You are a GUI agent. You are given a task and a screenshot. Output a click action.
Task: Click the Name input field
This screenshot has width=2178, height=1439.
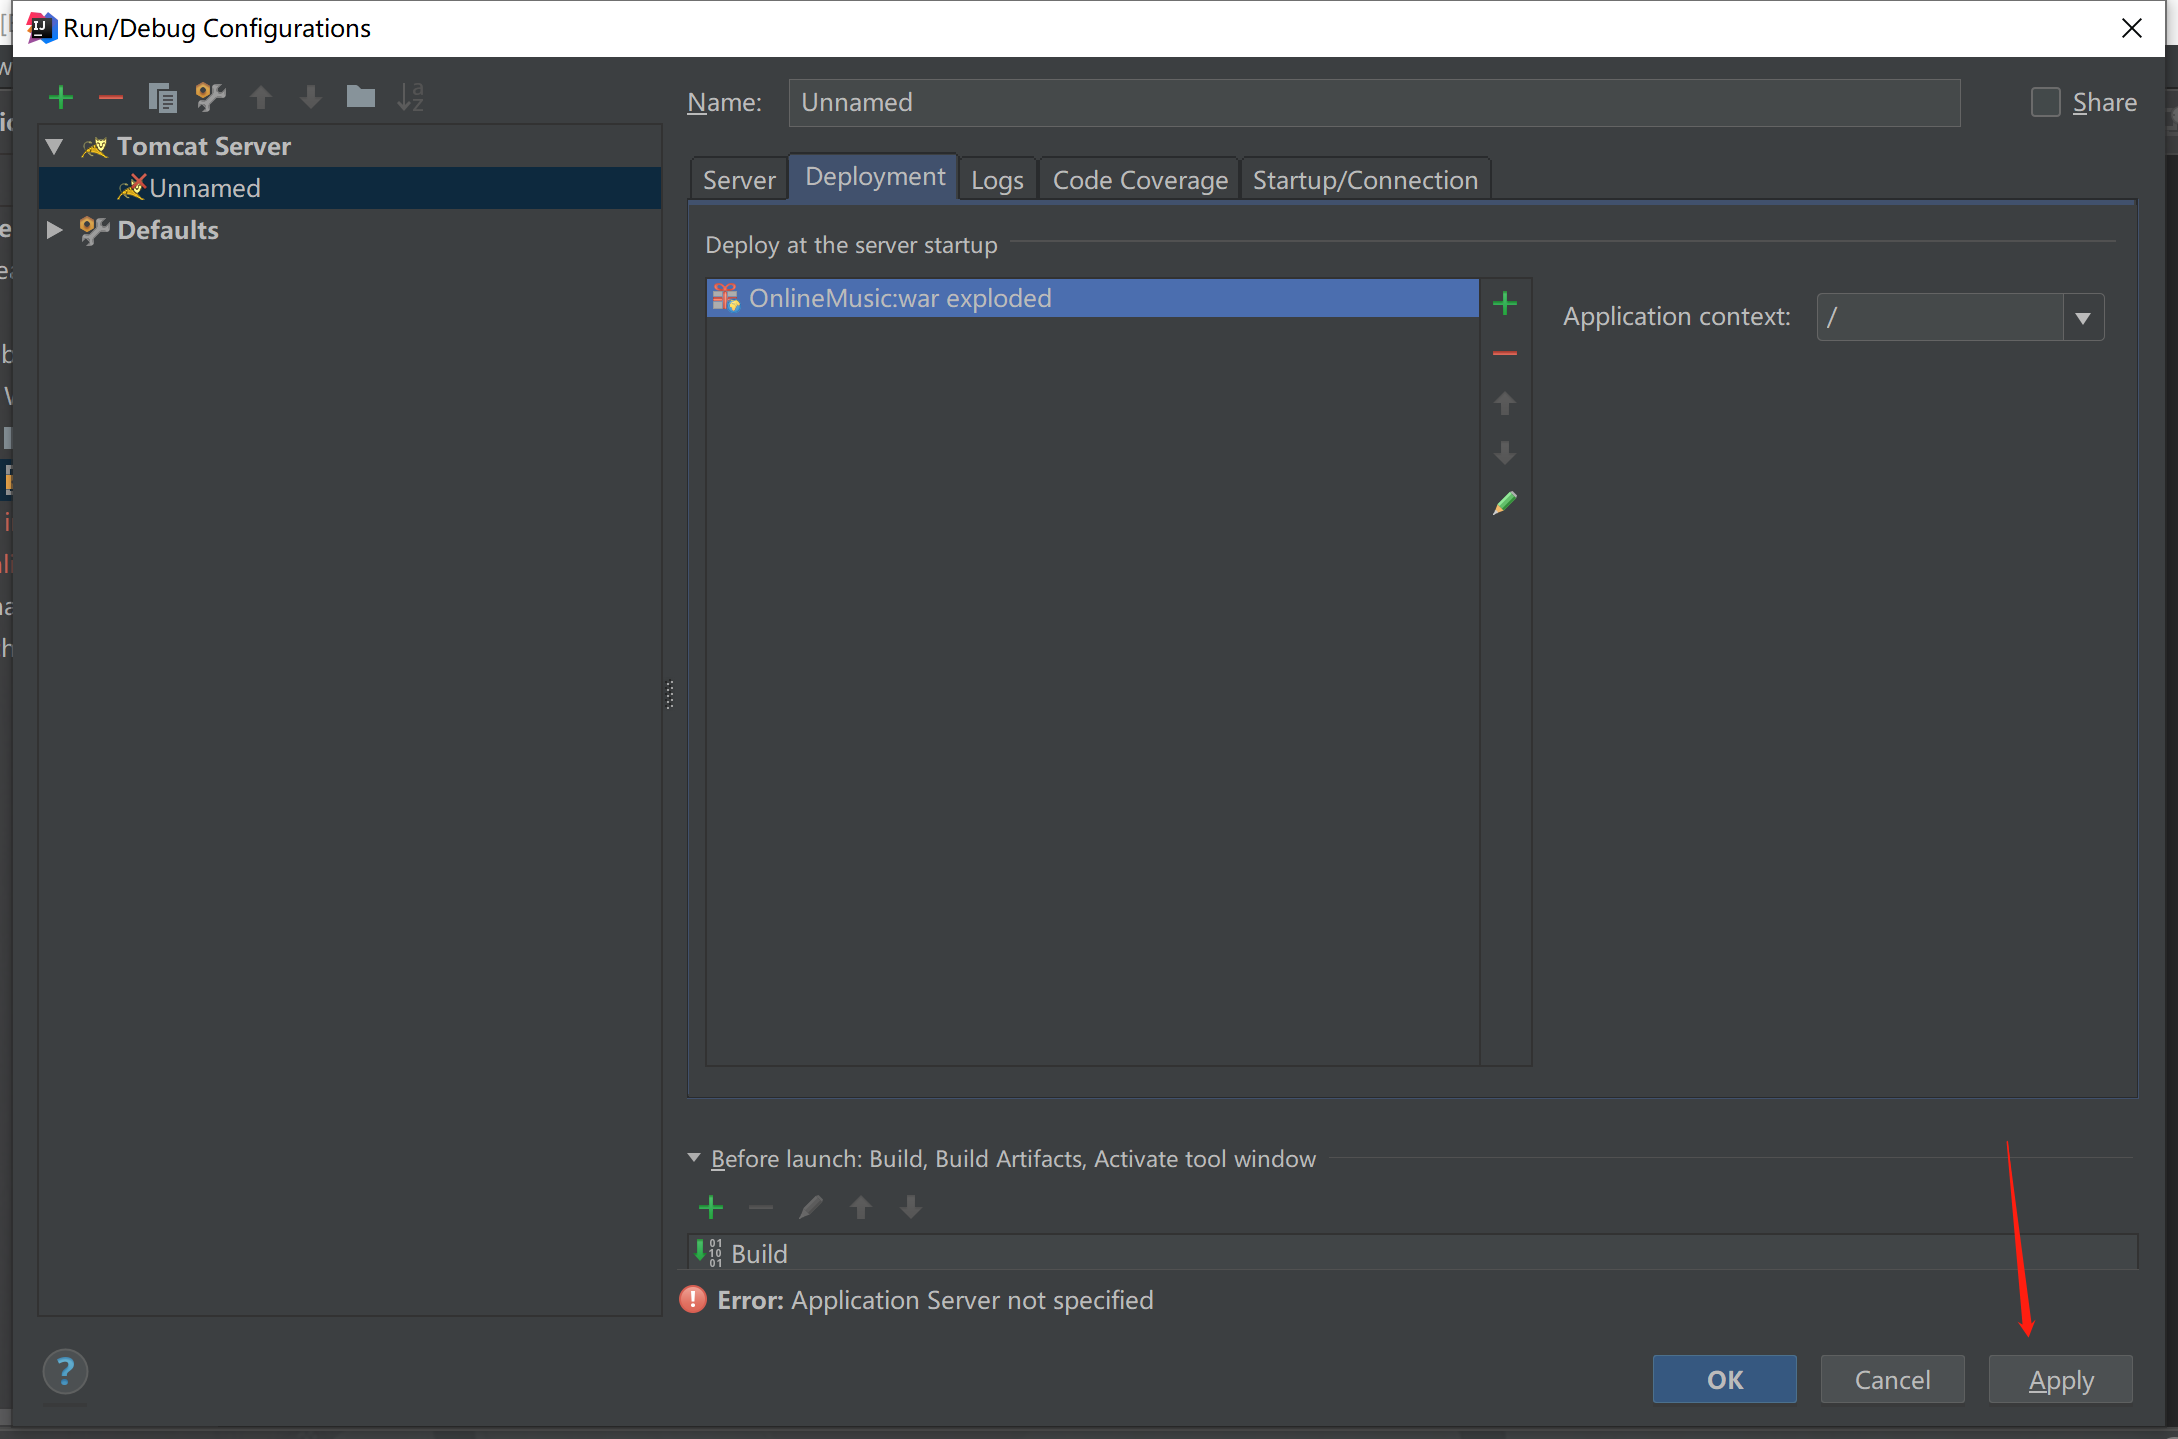(1374, 102)
